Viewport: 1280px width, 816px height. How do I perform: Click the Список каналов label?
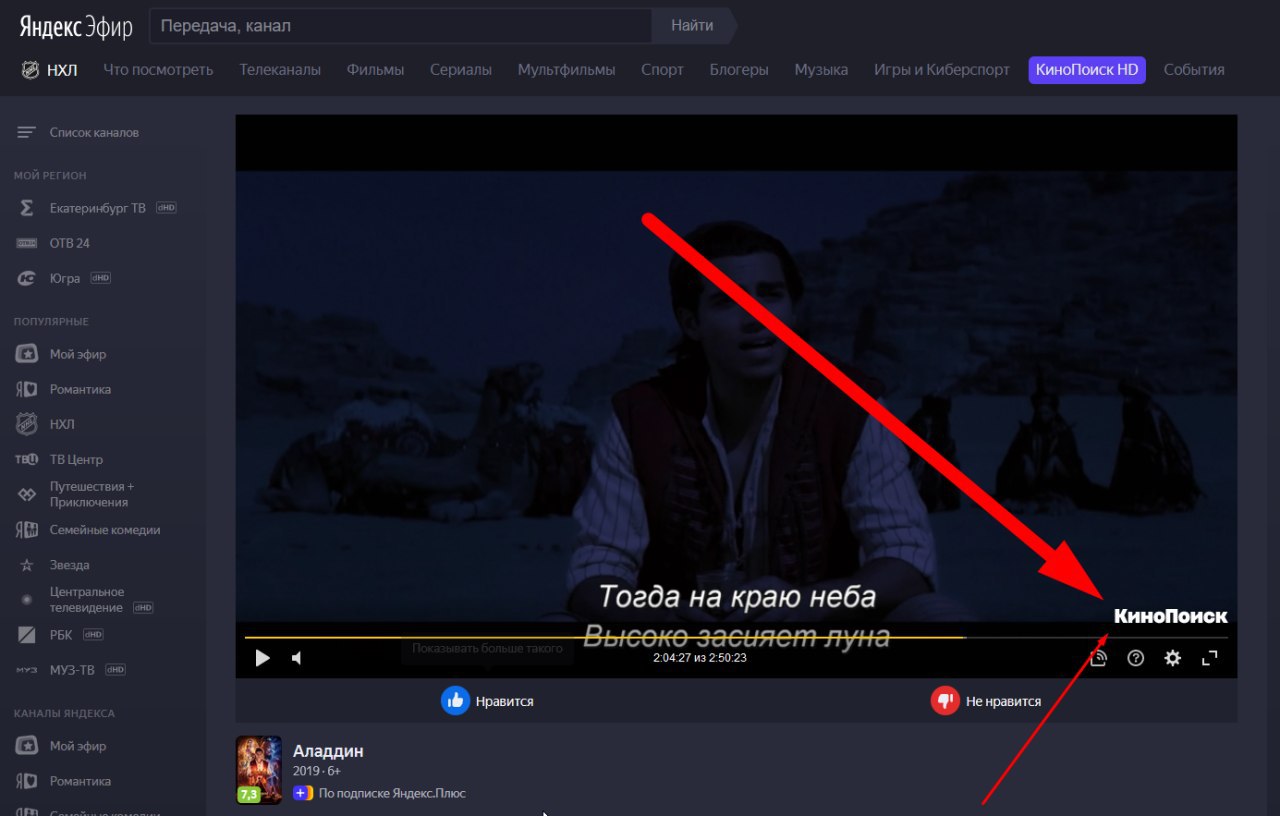coord(94,132)
